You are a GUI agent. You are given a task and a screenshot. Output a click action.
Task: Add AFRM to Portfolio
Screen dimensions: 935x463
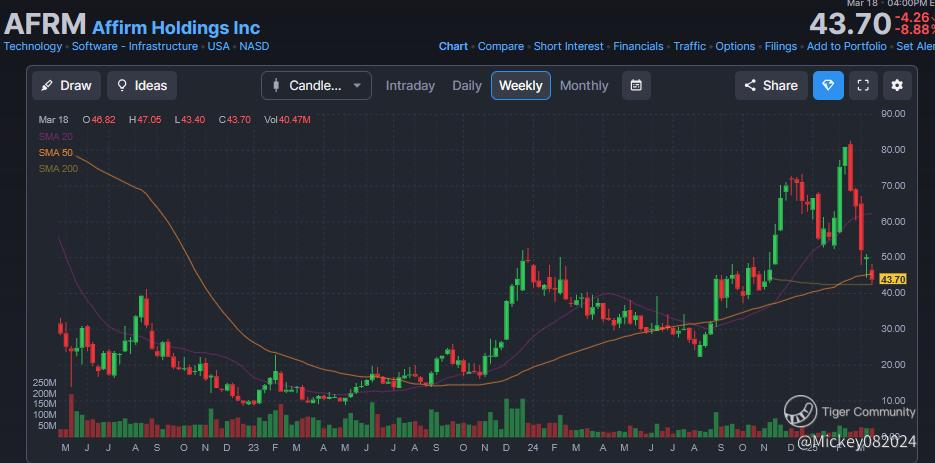pos(847,46)
